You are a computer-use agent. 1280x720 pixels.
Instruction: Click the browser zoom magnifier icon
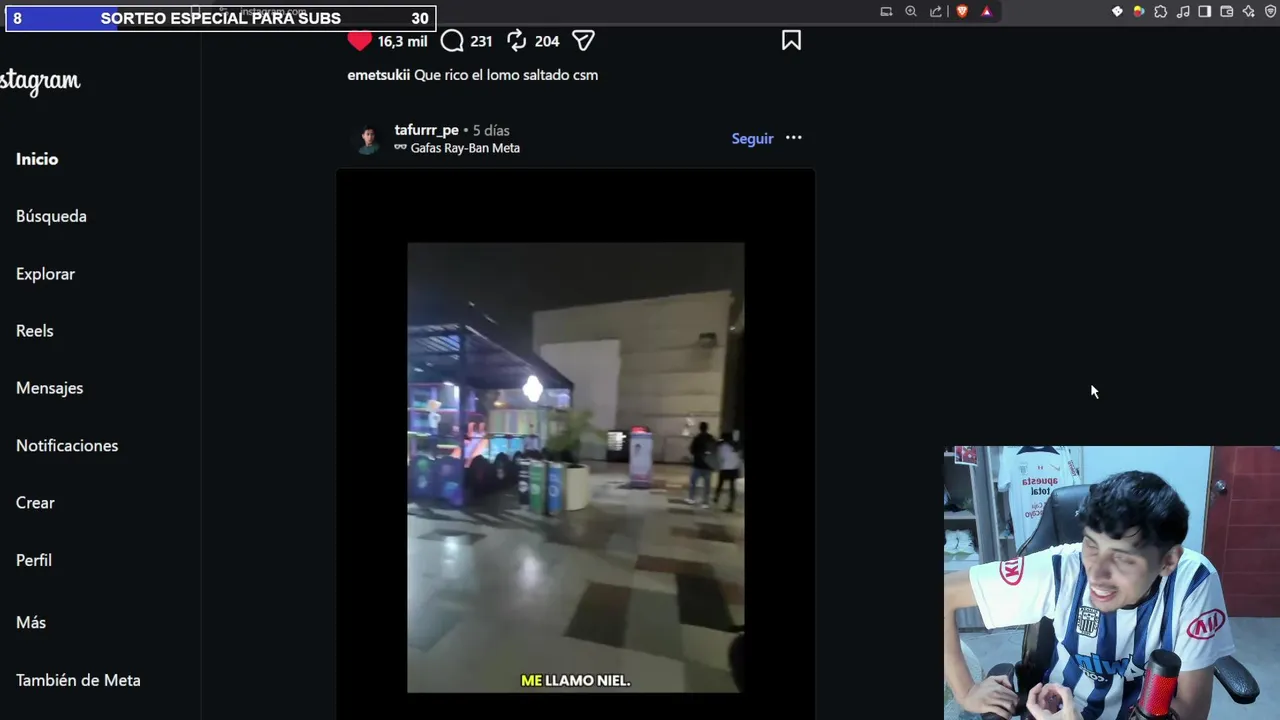[x=911, y=12]
